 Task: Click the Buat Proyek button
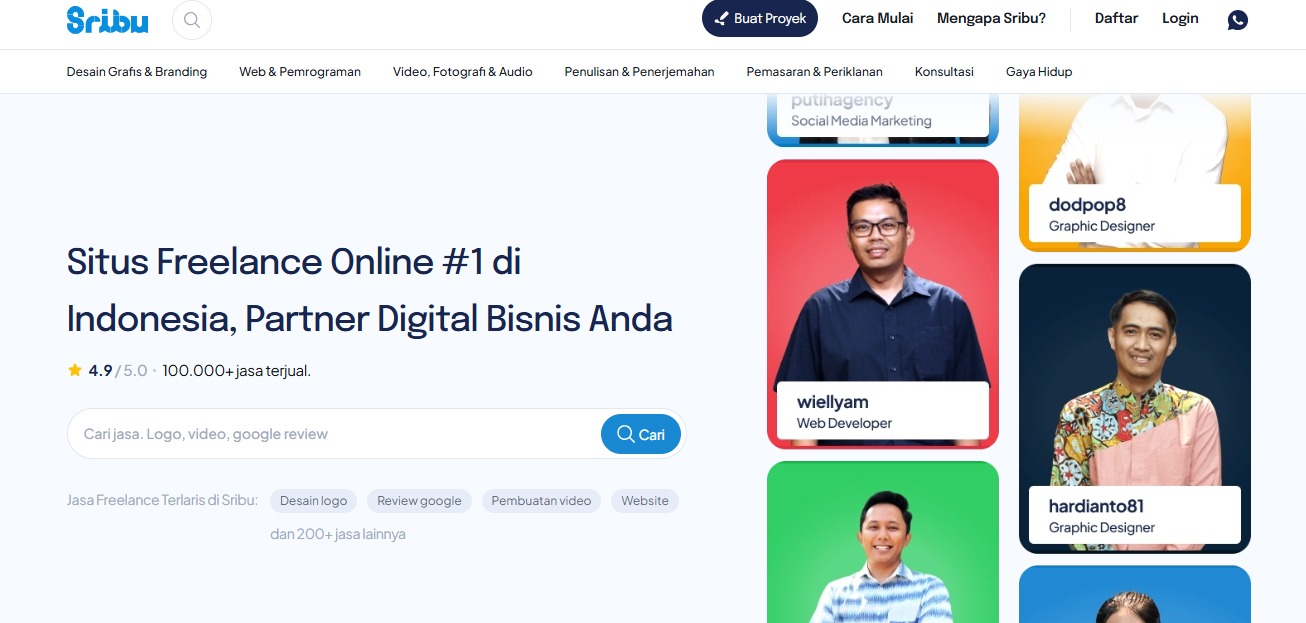click(x=760, y=18)
